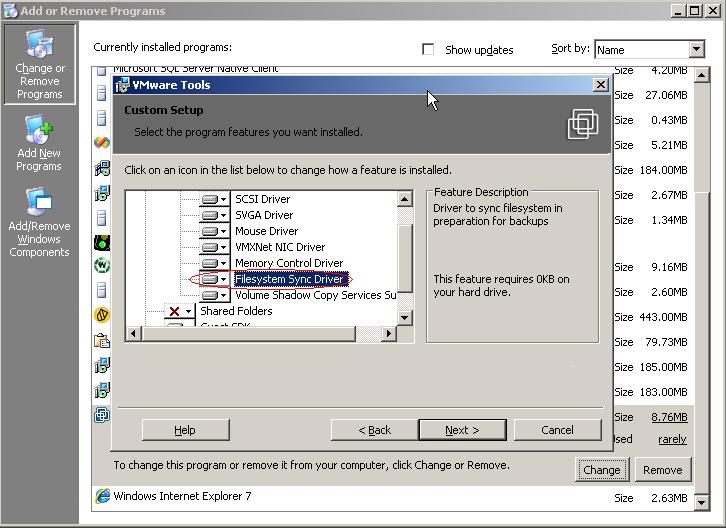Click feature list horizontal scrollbar right arrow
This screenshot has width=726, height=528.
[389, 333]
